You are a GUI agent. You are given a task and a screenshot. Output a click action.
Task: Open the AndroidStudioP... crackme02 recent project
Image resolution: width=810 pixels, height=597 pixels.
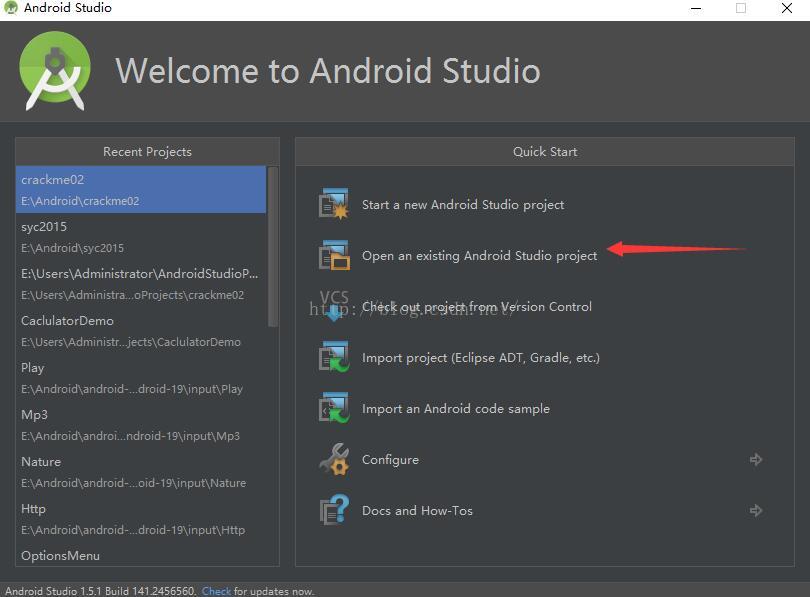click(141, 284)
